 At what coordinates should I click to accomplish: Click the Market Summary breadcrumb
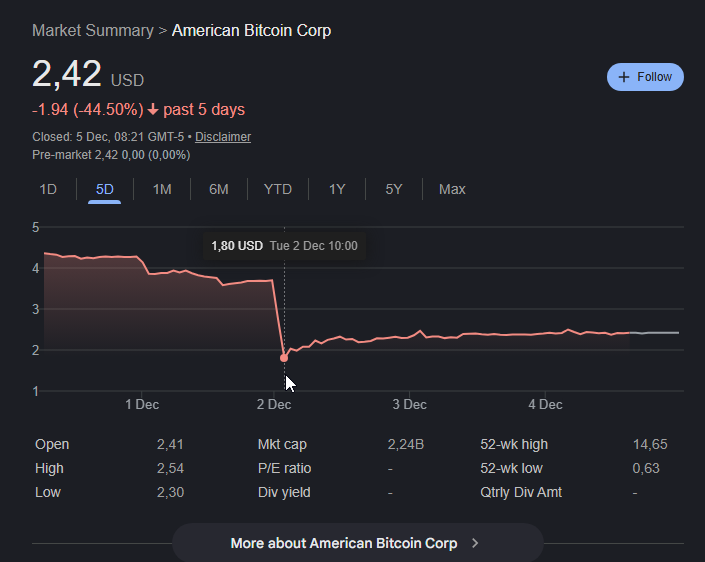click(93, 31)
